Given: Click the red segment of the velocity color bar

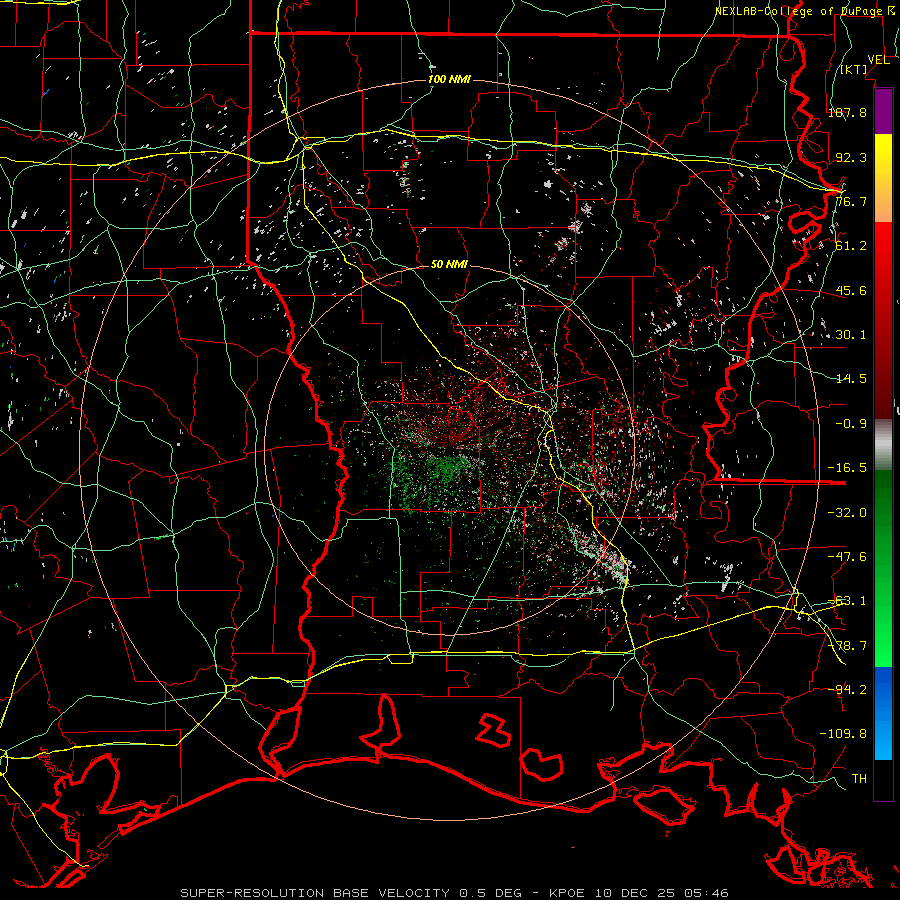Looking at the screenshot, I should [x=883, y=320].
